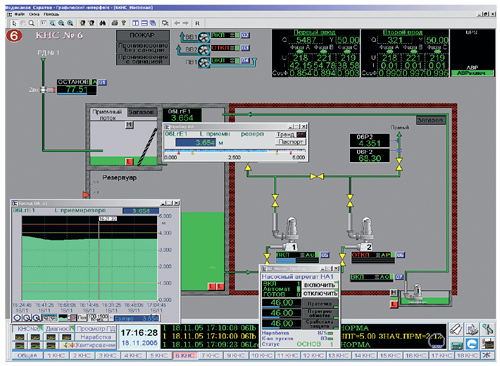The width and height of the screenshot is (500, 366).
Task: Open the Файл menu
Action: (20, 14)
